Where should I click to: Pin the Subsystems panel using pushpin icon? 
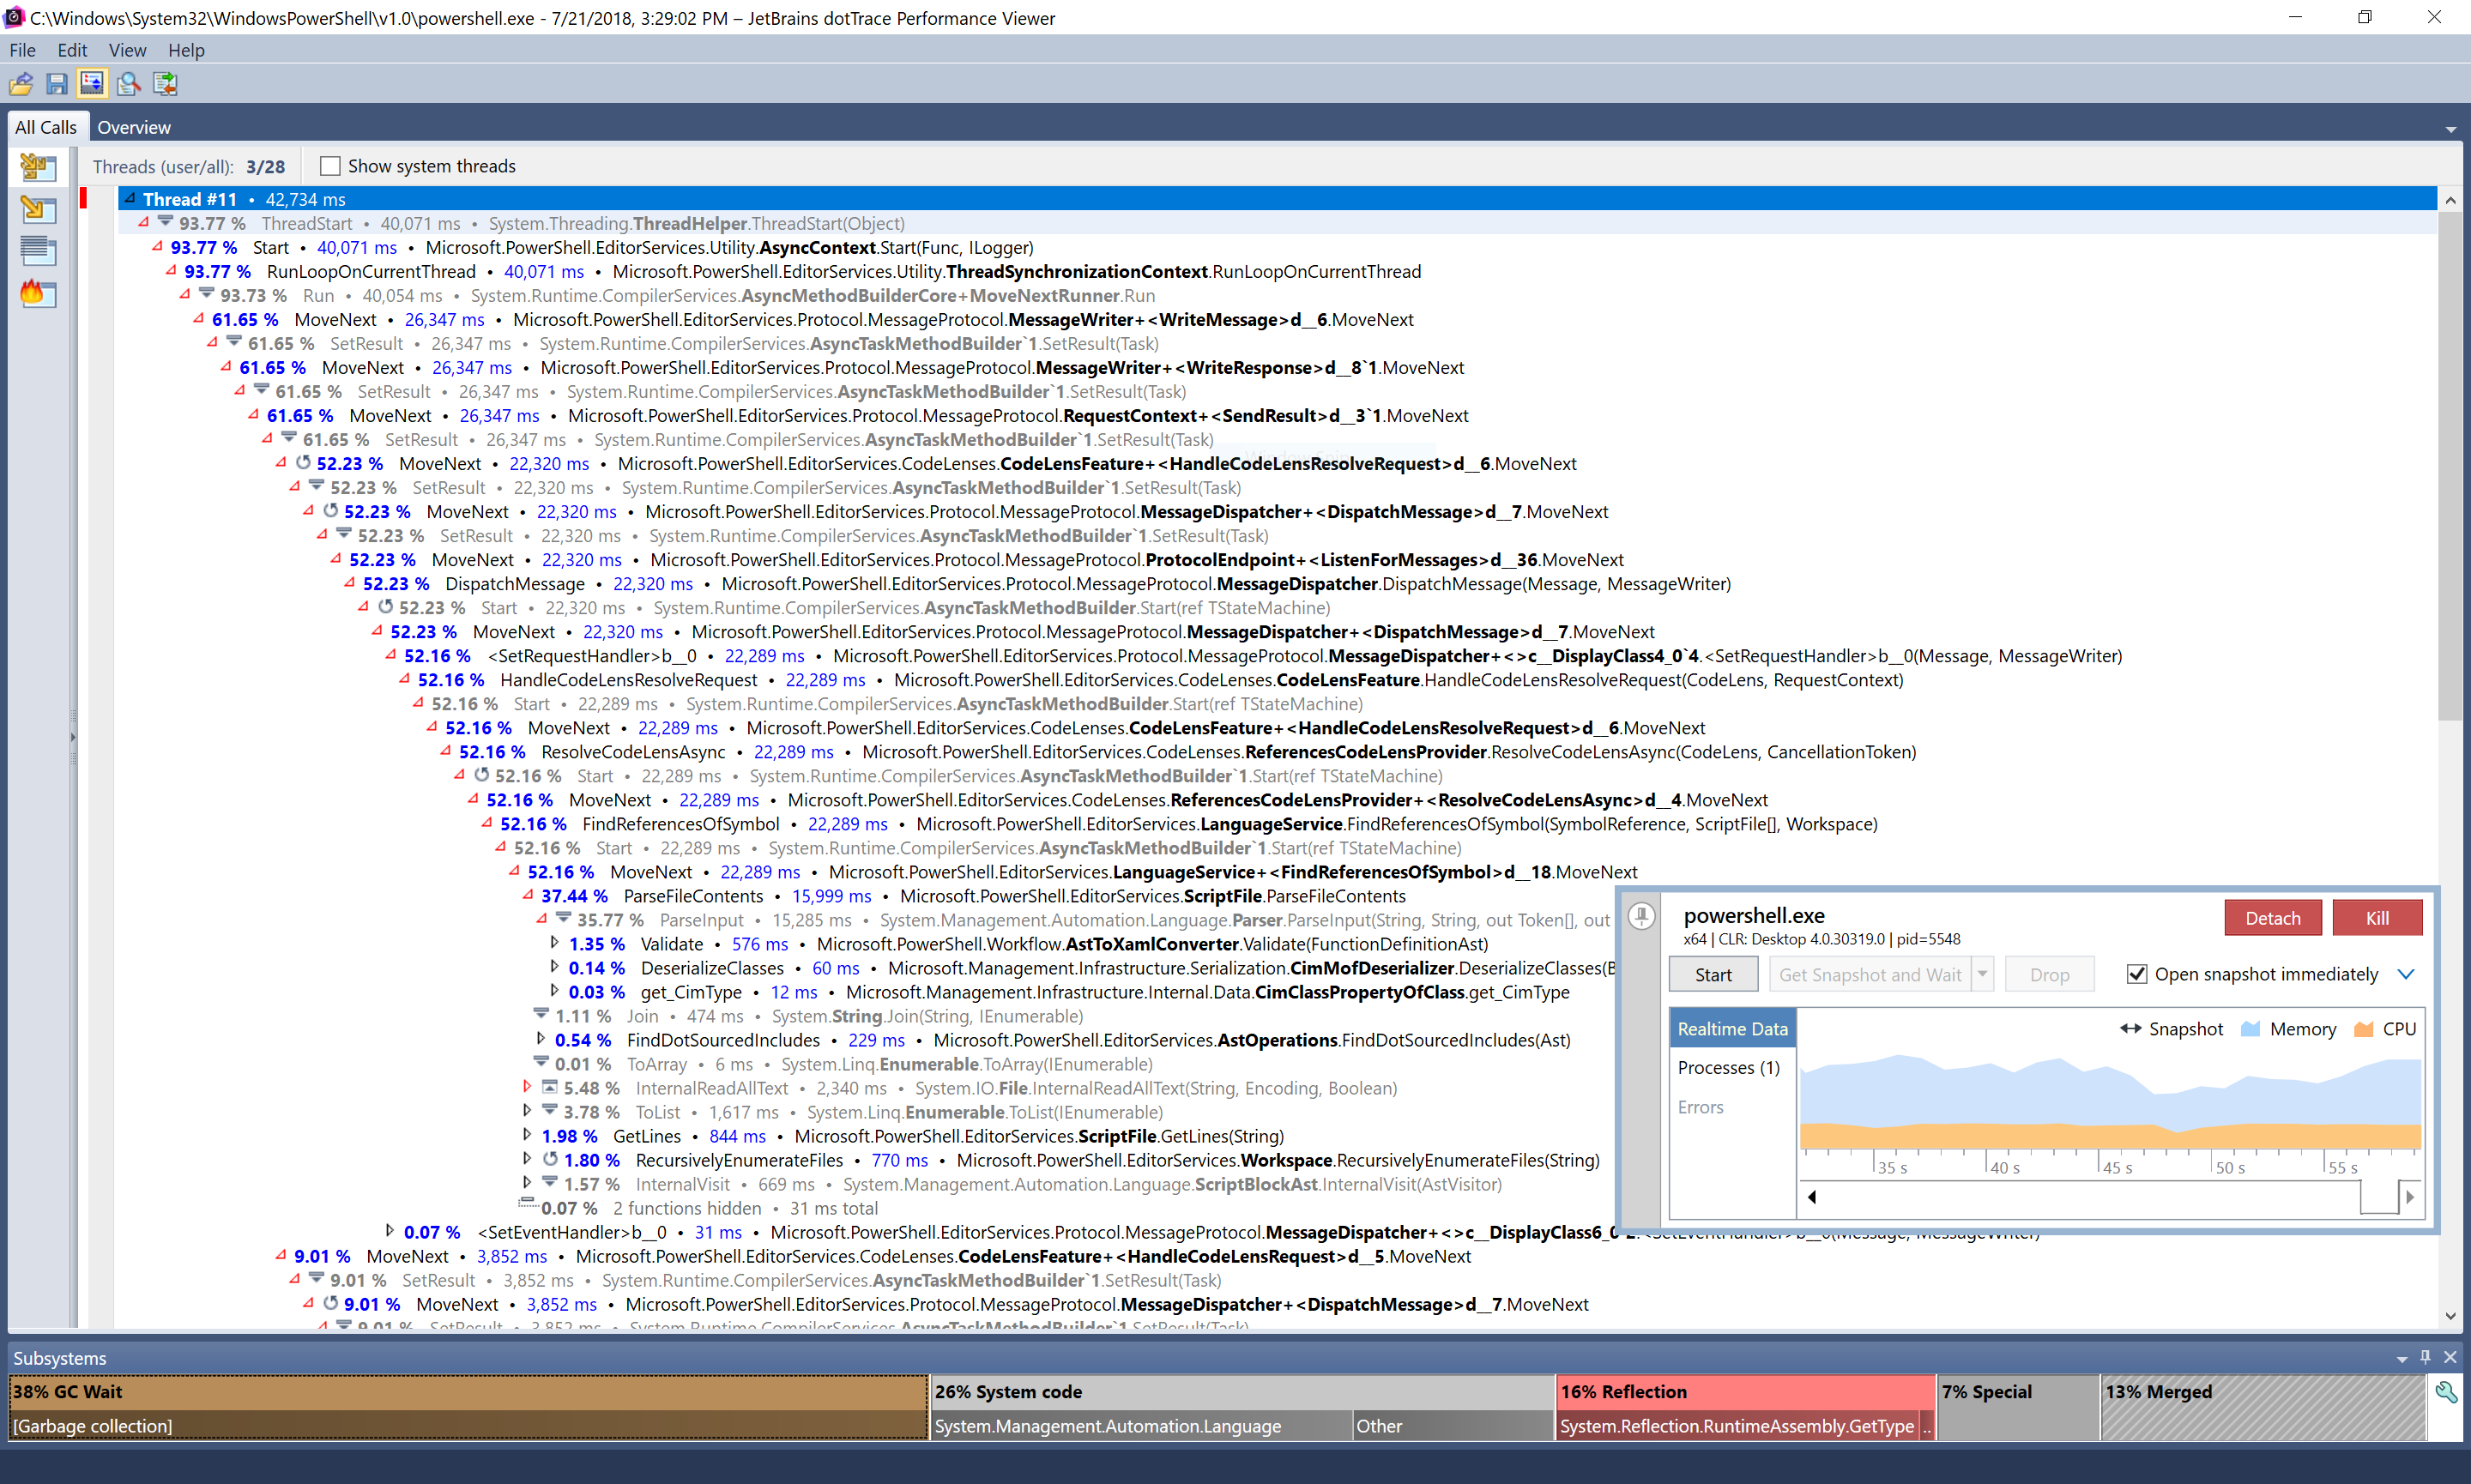click(2425, 1357)
